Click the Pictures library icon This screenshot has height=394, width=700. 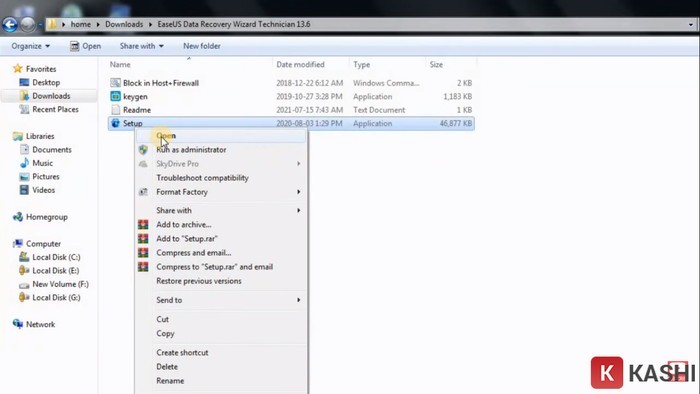pyautogui.click(x=24, y=177)
